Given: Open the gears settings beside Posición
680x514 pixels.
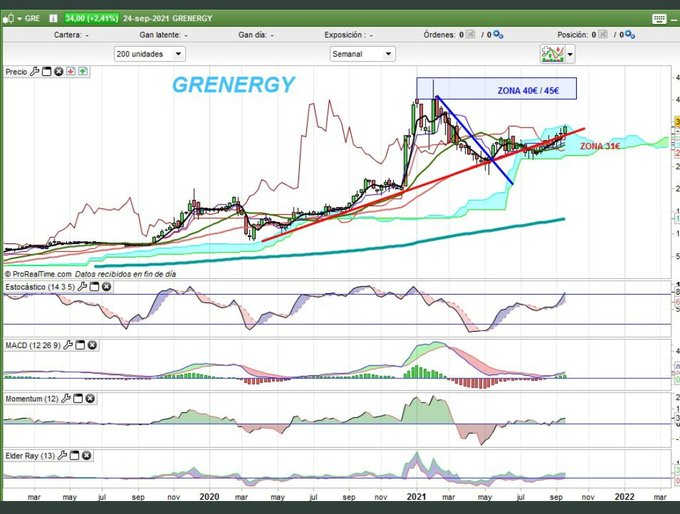Looking at the screenshot, I should click(x=630, y=35).
